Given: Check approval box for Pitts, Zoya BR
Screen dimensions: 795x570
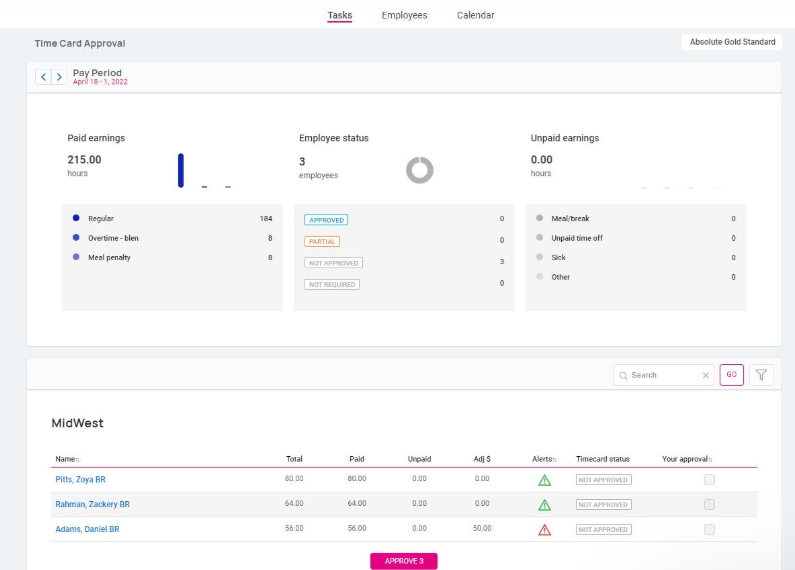Looking at the screenshot, I should tap(709, 480).
